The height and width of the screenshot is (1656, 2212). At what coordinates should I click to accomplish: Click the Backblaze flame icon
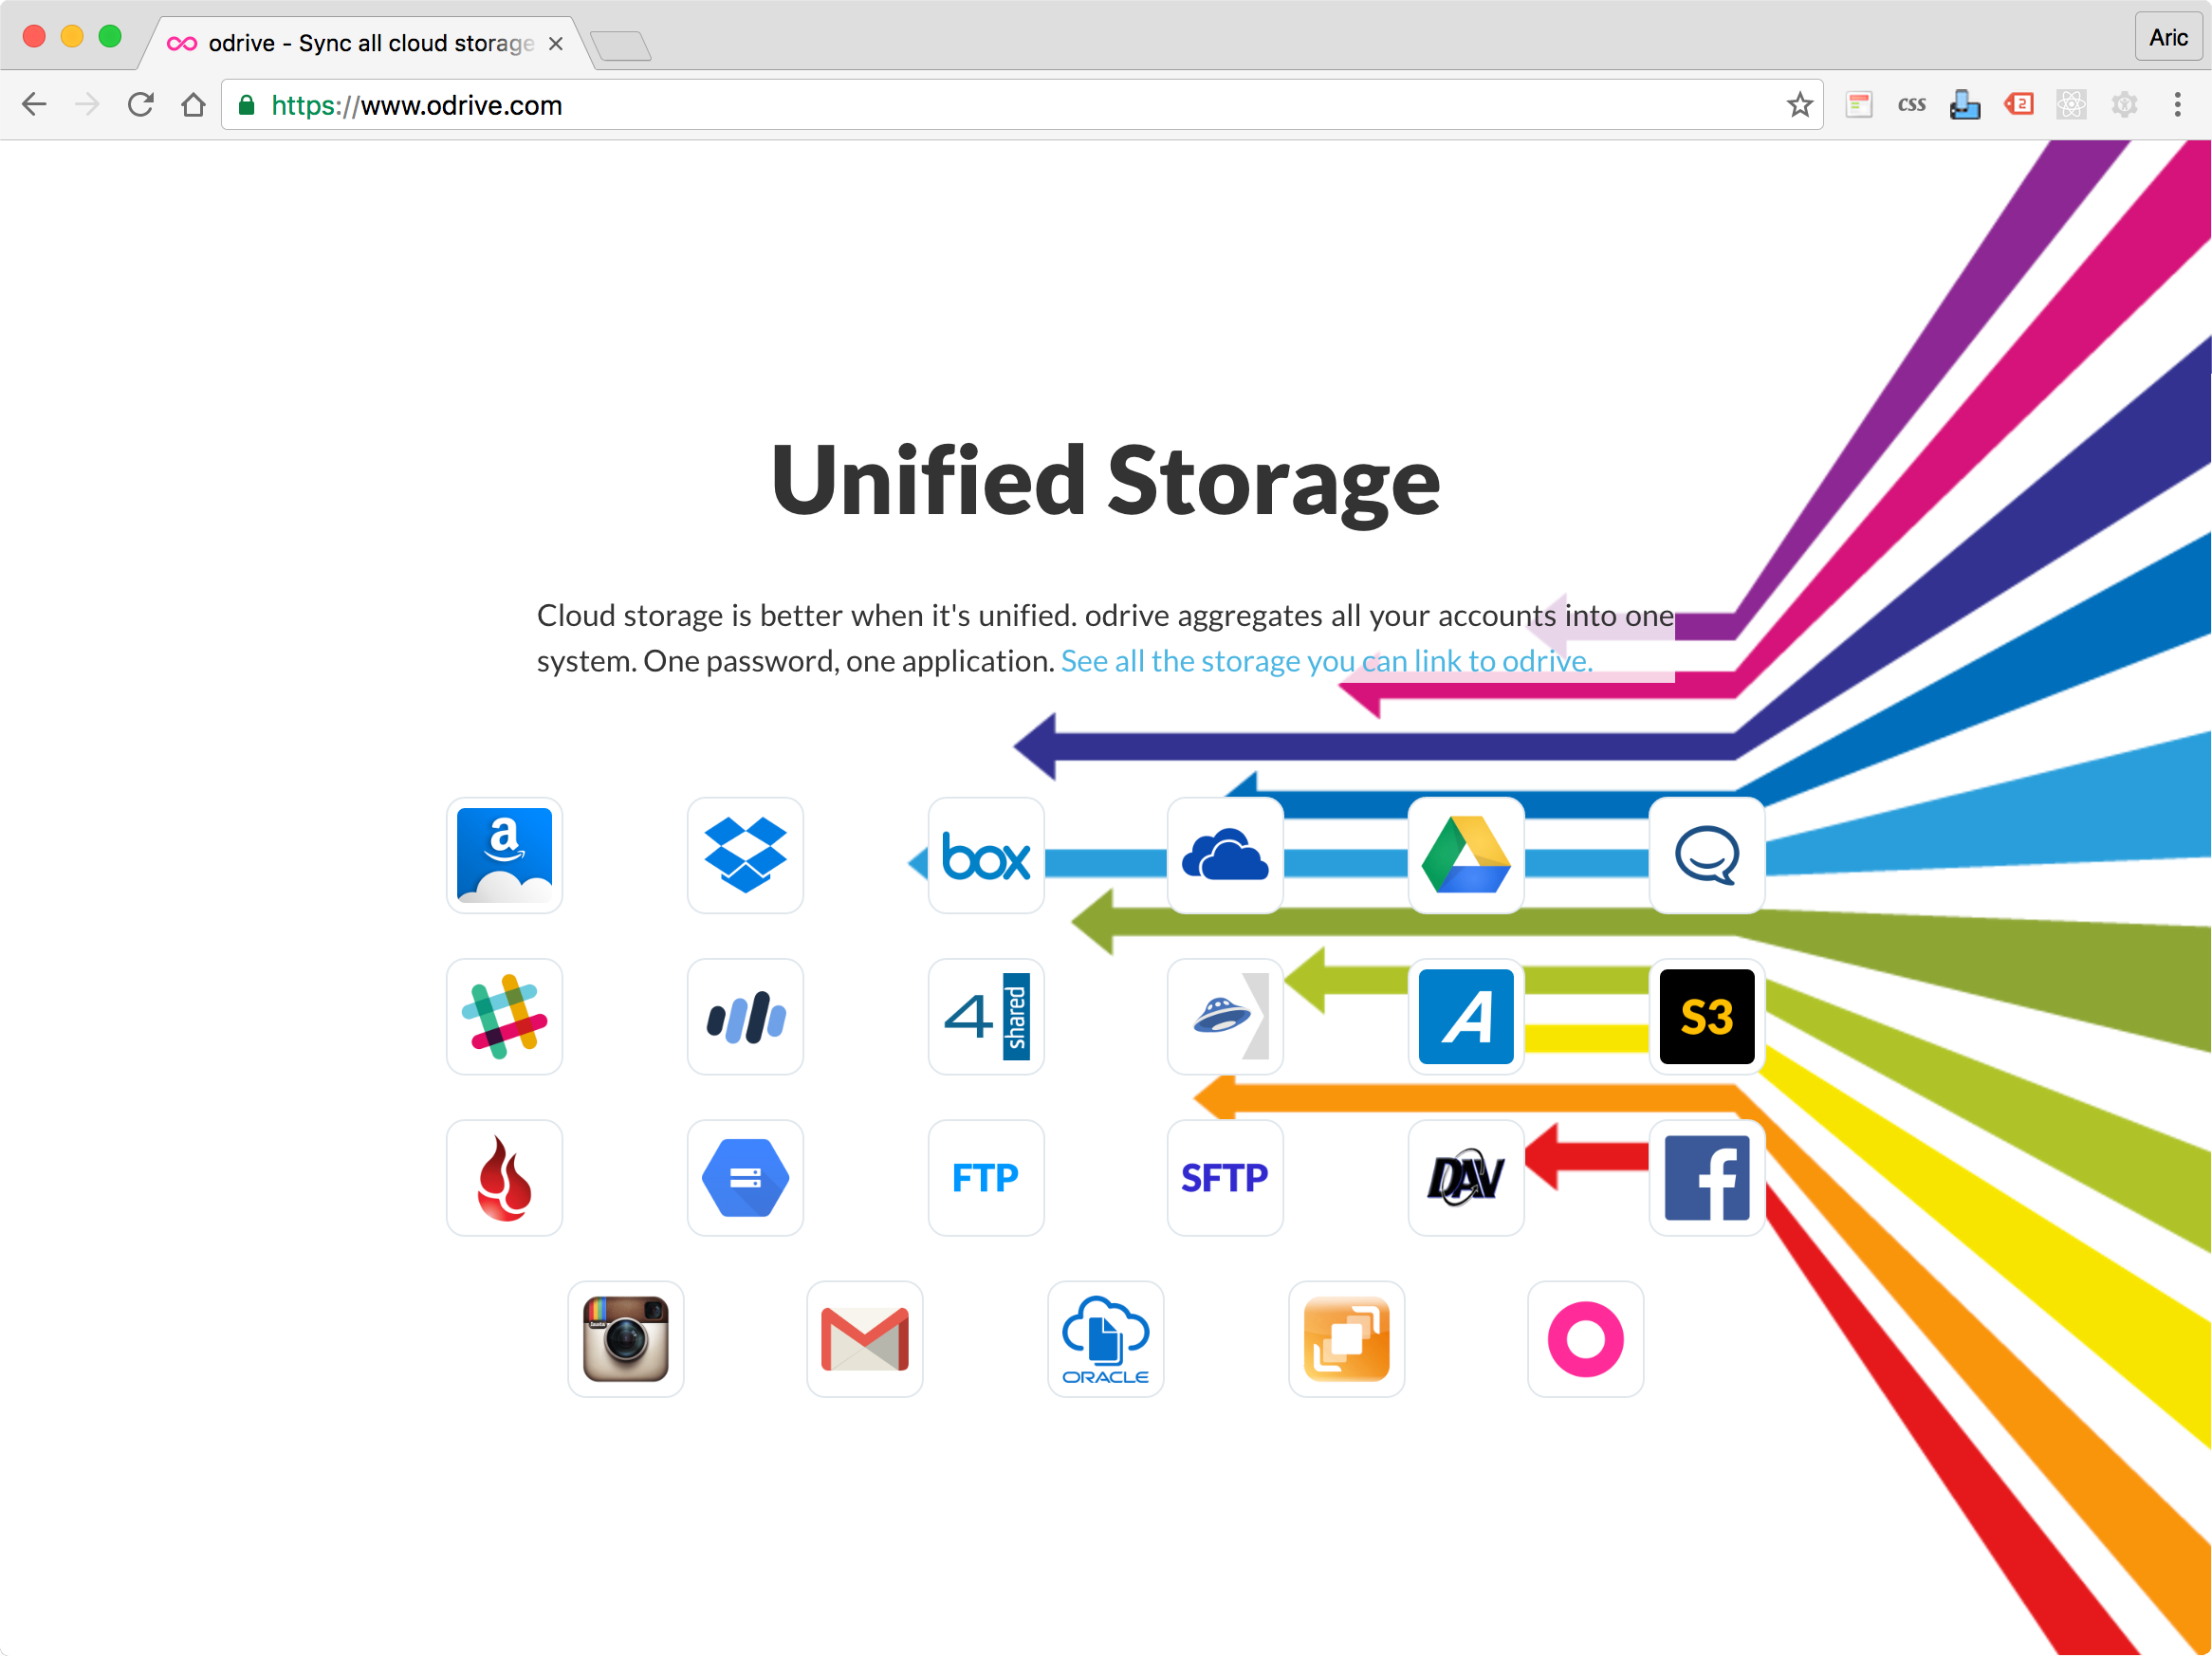[x=504, y=1177]
